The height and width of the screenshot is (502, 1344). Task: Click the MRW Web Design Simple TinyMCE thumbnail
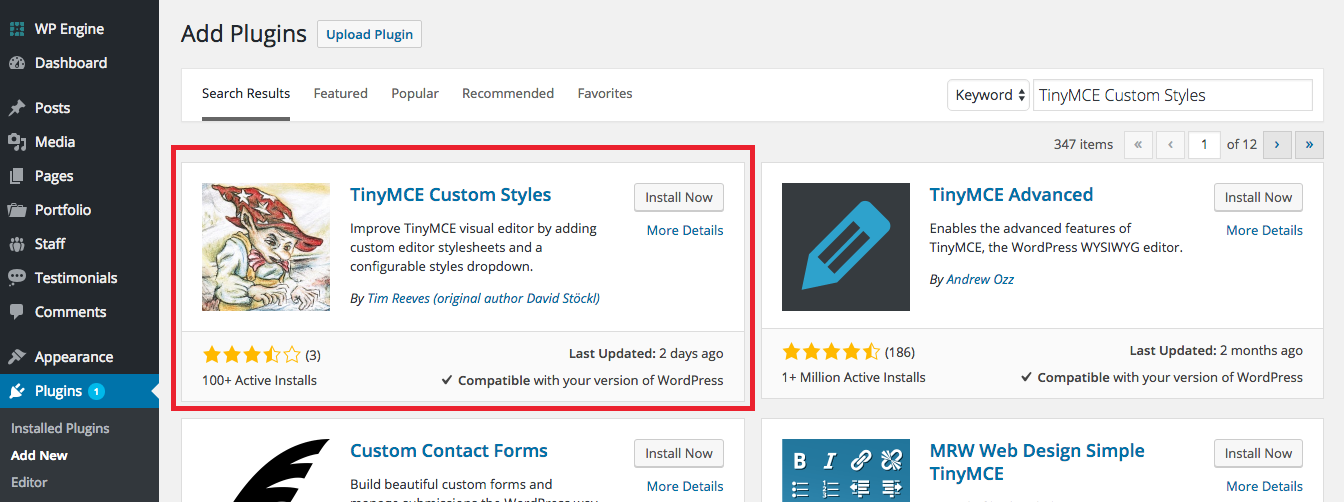point(846,470)
